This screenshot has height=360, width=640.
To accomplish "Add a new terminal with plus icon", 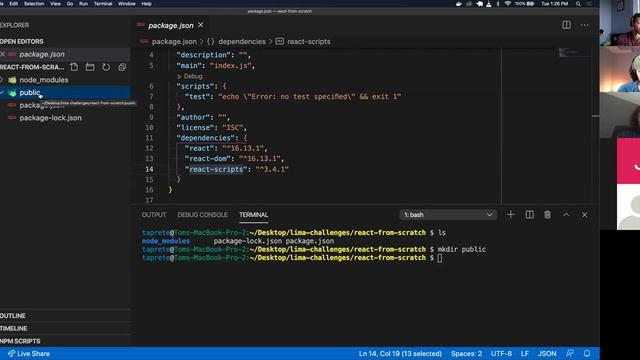I will tap(510, 215).
